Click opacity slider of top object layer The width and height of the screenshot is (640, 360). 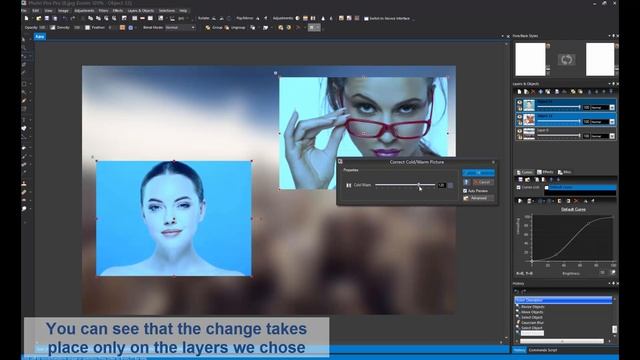click(x=558, y=107)
